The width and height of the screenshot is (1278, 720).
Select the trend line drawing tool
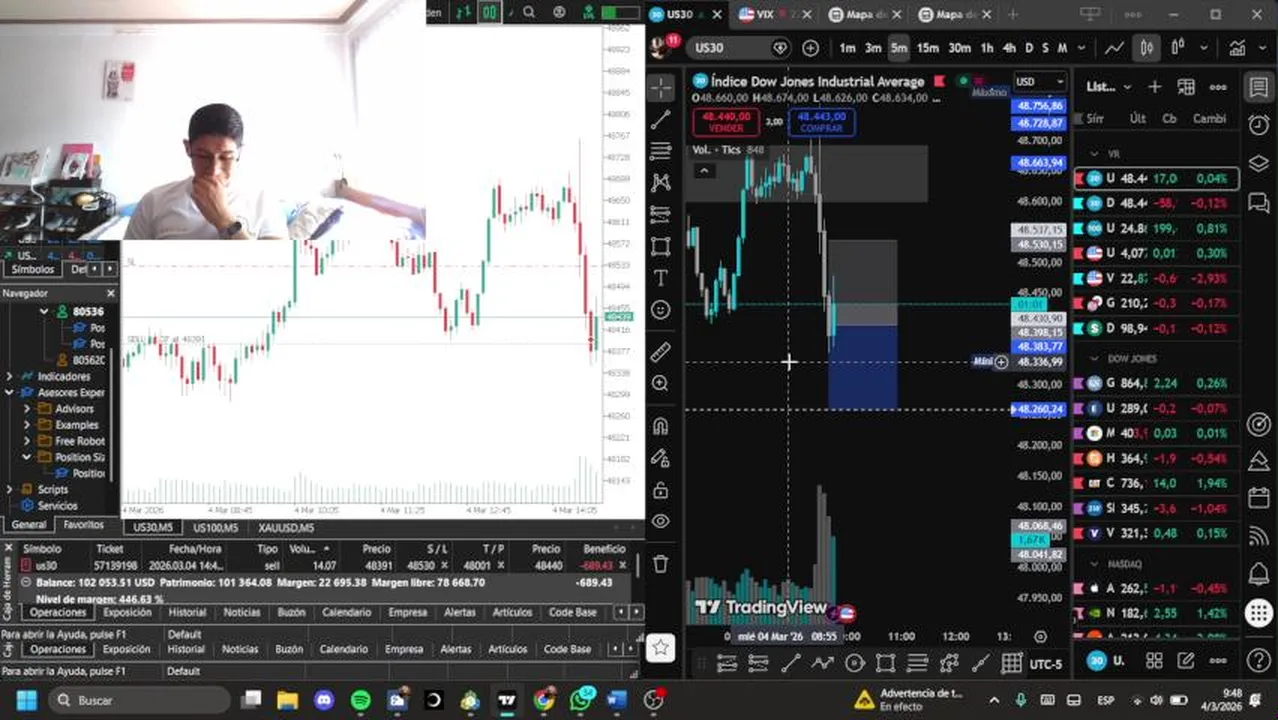[x=661, y=120]
